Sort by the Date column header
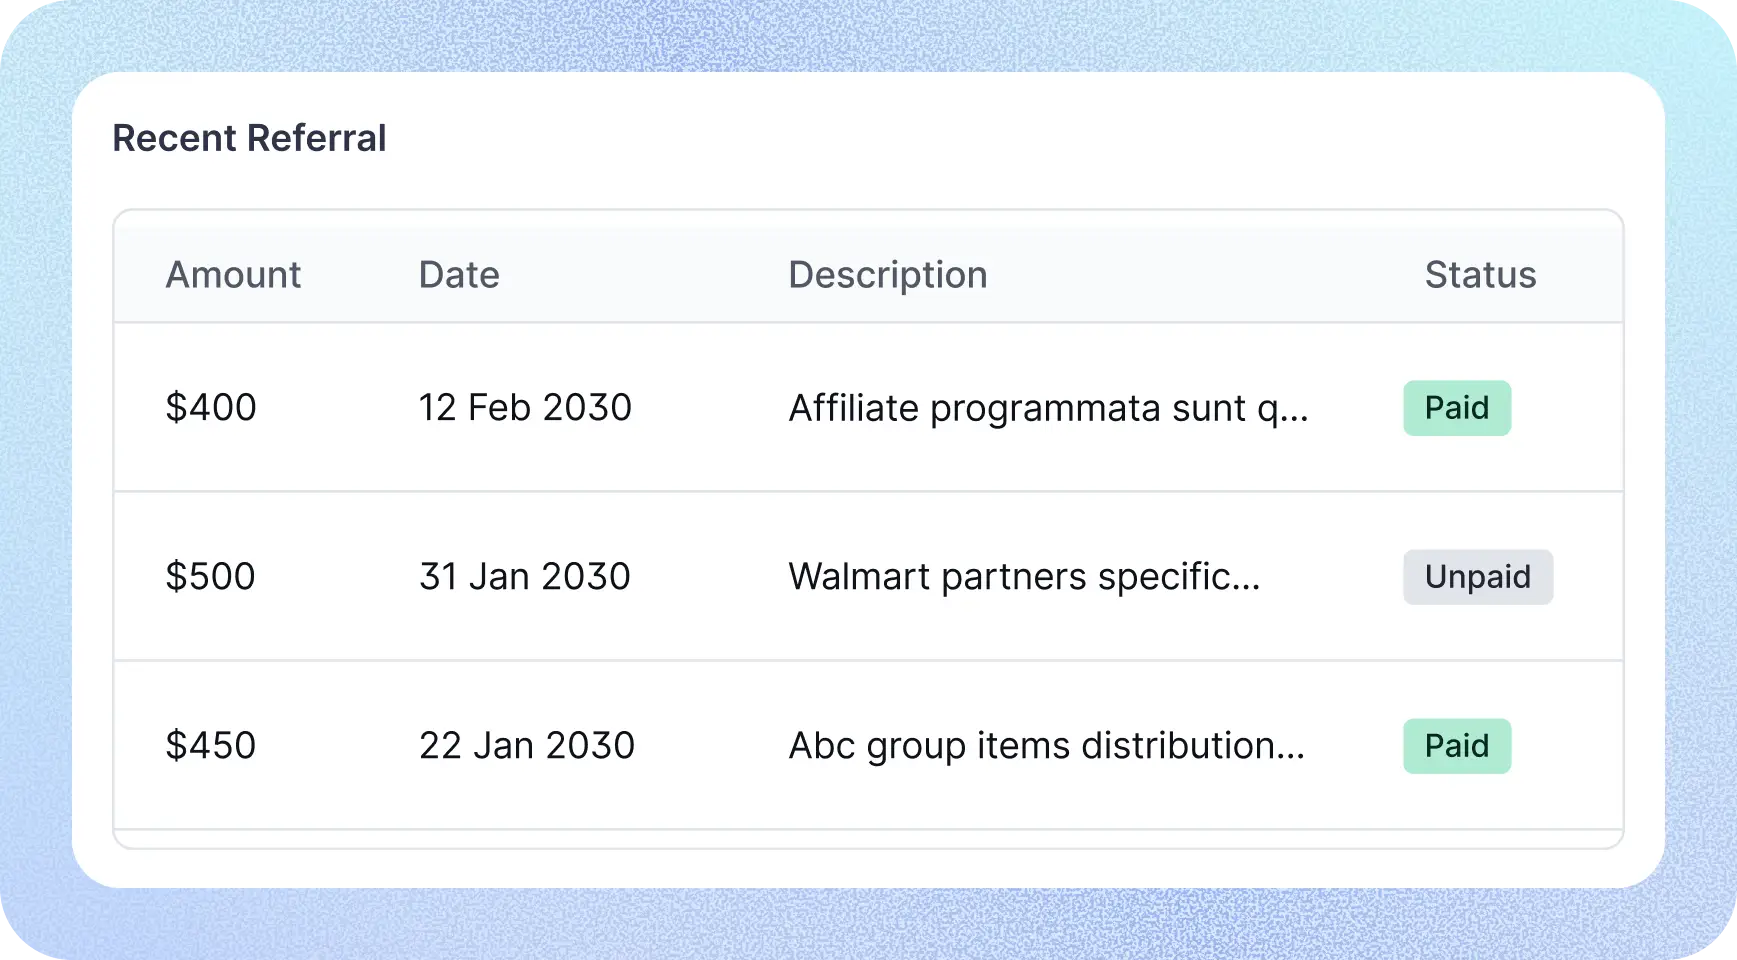Viewport: 1737px width, 960px height. (x=459, y=275)
